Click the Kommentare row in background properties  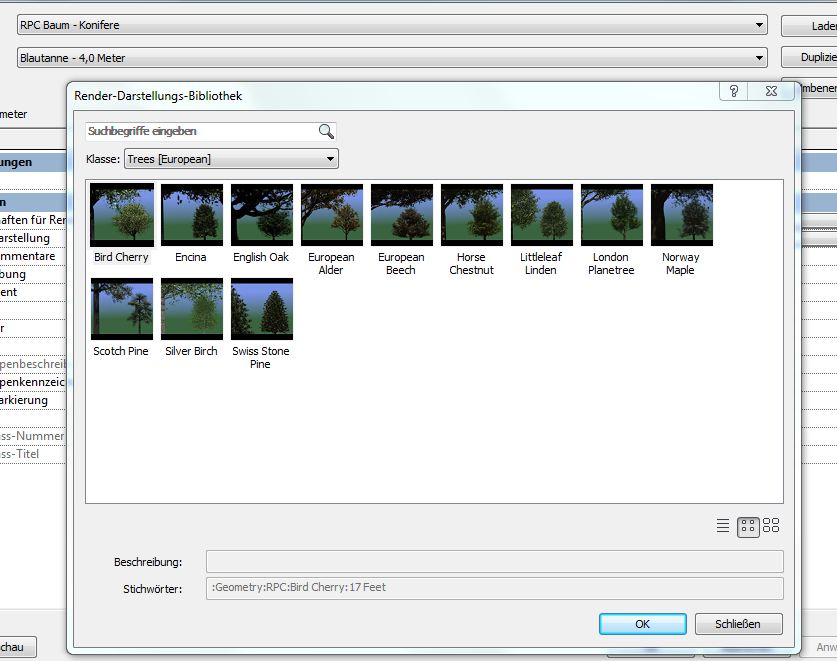[x=33, y=256]
